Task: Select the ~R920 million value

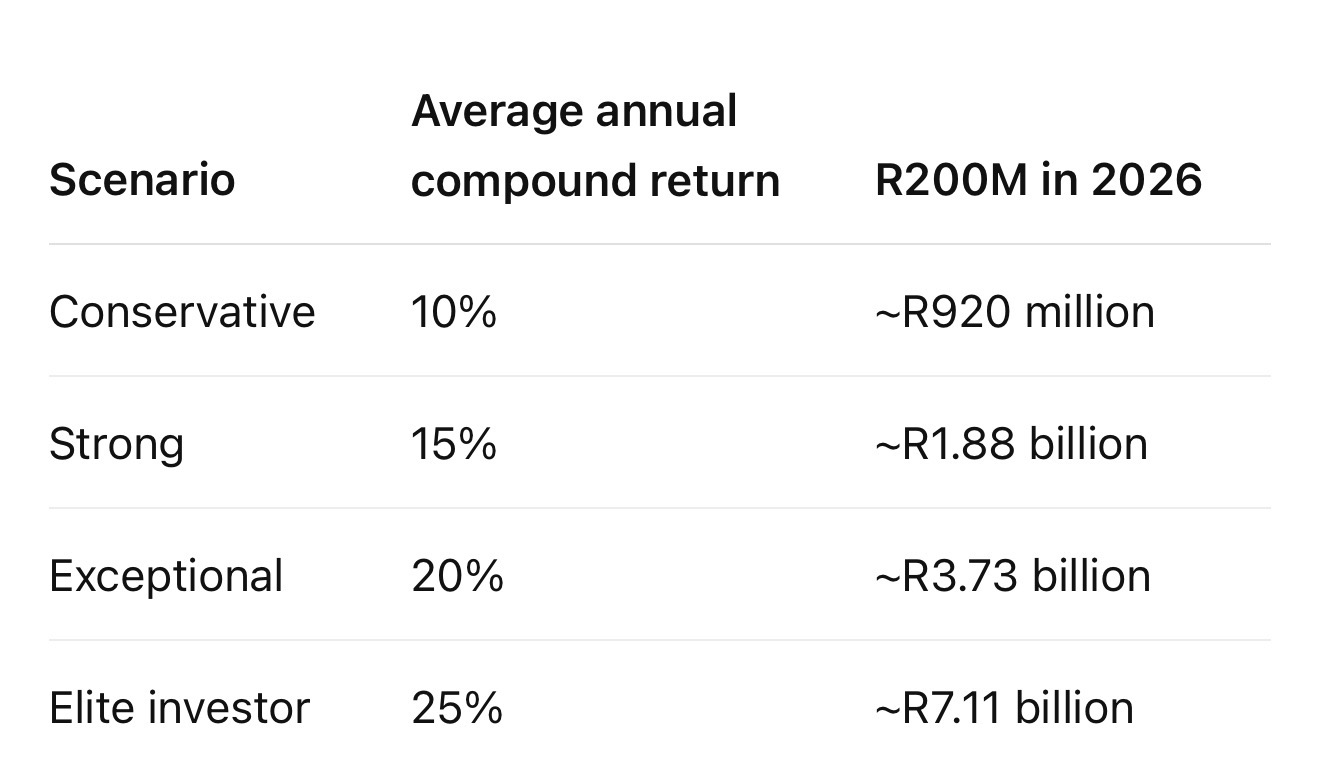Action: click(x=1015, y=311)
